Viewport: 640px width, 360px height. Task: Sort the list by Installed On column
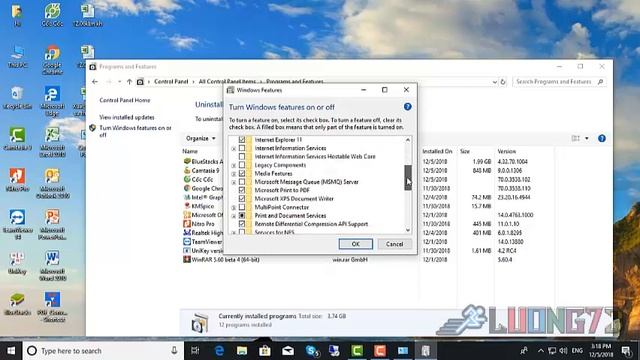tap(437, 151)
